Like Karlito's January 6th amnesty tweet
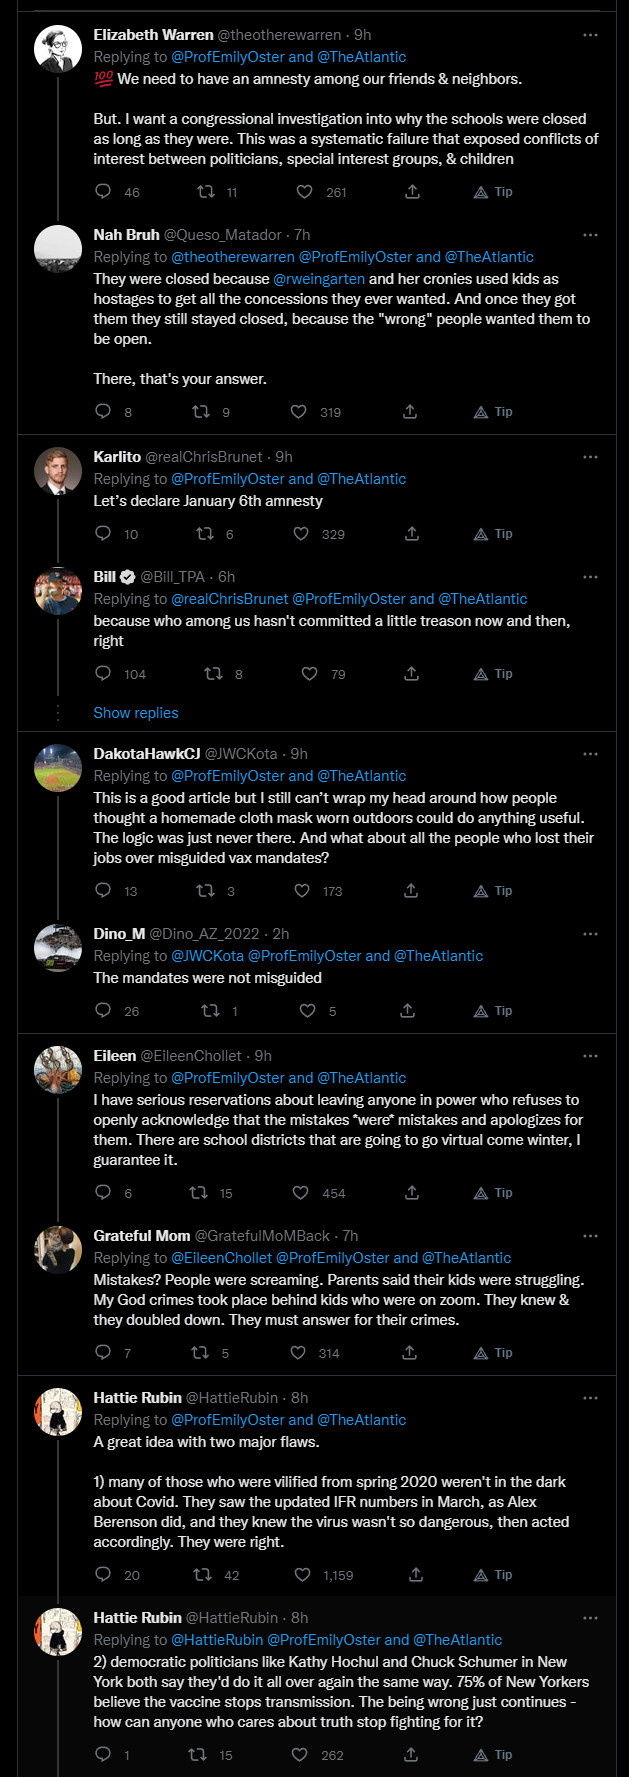 coord(301,533)
